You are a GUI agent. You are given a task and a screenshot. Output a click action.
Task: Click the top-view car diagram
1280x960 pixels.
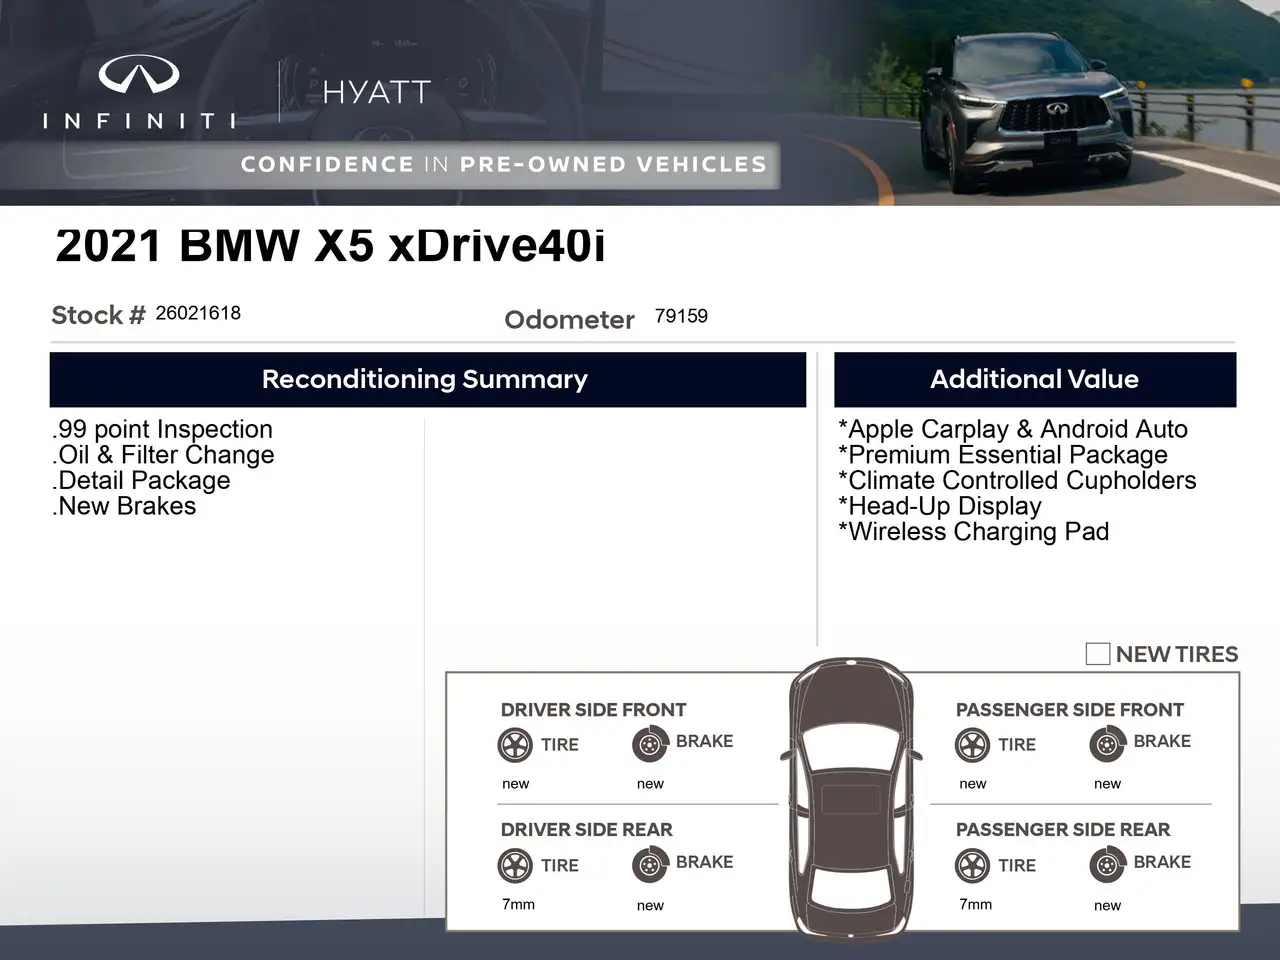click(x=851, y=800)
